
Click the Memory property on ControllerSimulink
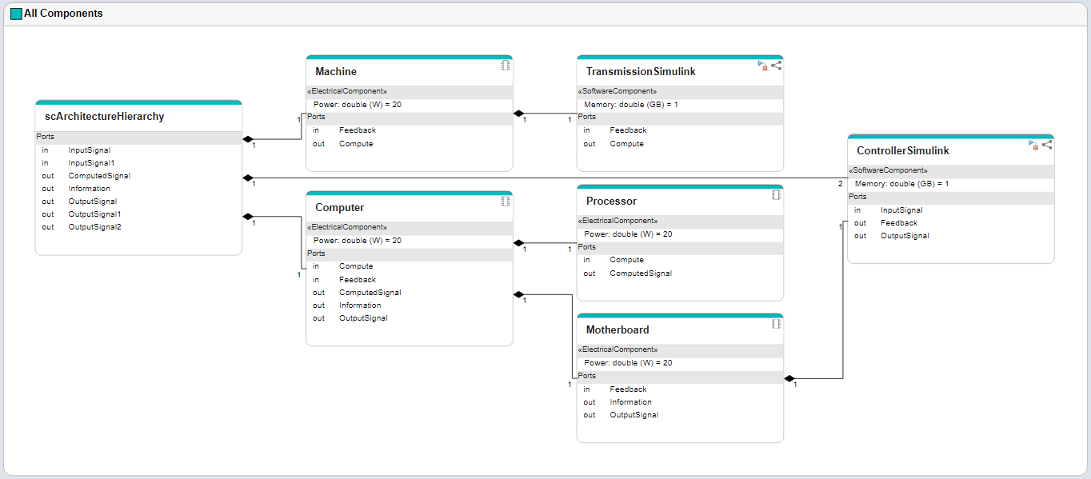click(x=902, y=184)
